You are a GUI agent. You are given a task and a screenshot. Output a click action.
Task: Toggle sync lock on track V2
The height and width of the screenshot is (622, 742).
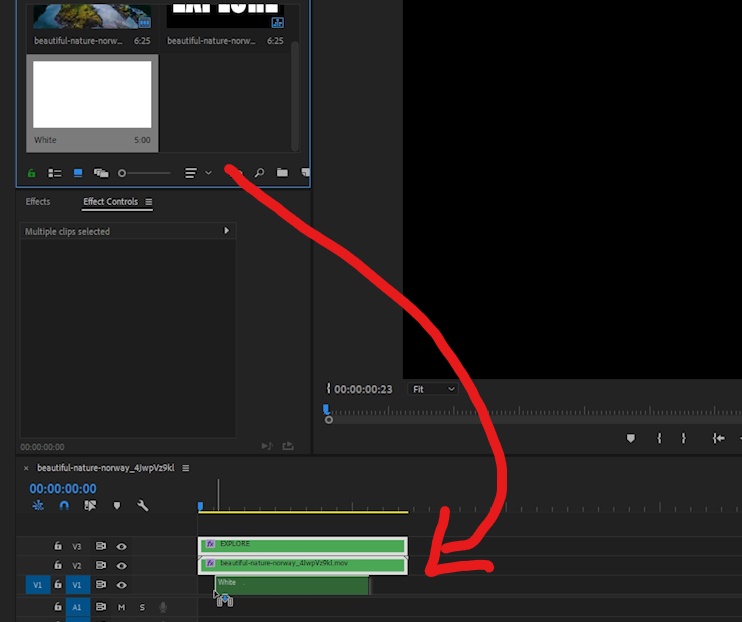[x=101, y=565]
